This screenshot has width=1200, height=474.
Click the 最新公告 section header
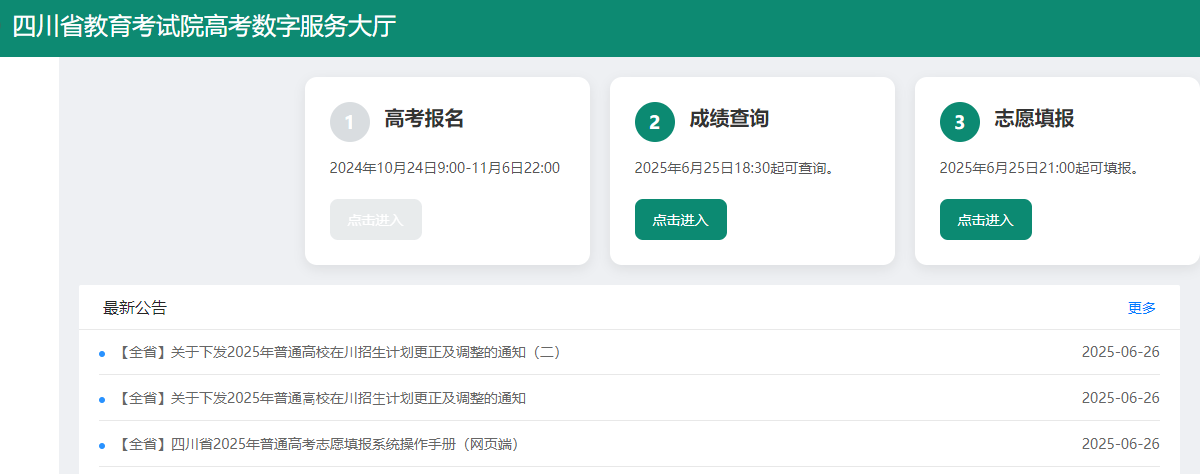tap(135, 308)
